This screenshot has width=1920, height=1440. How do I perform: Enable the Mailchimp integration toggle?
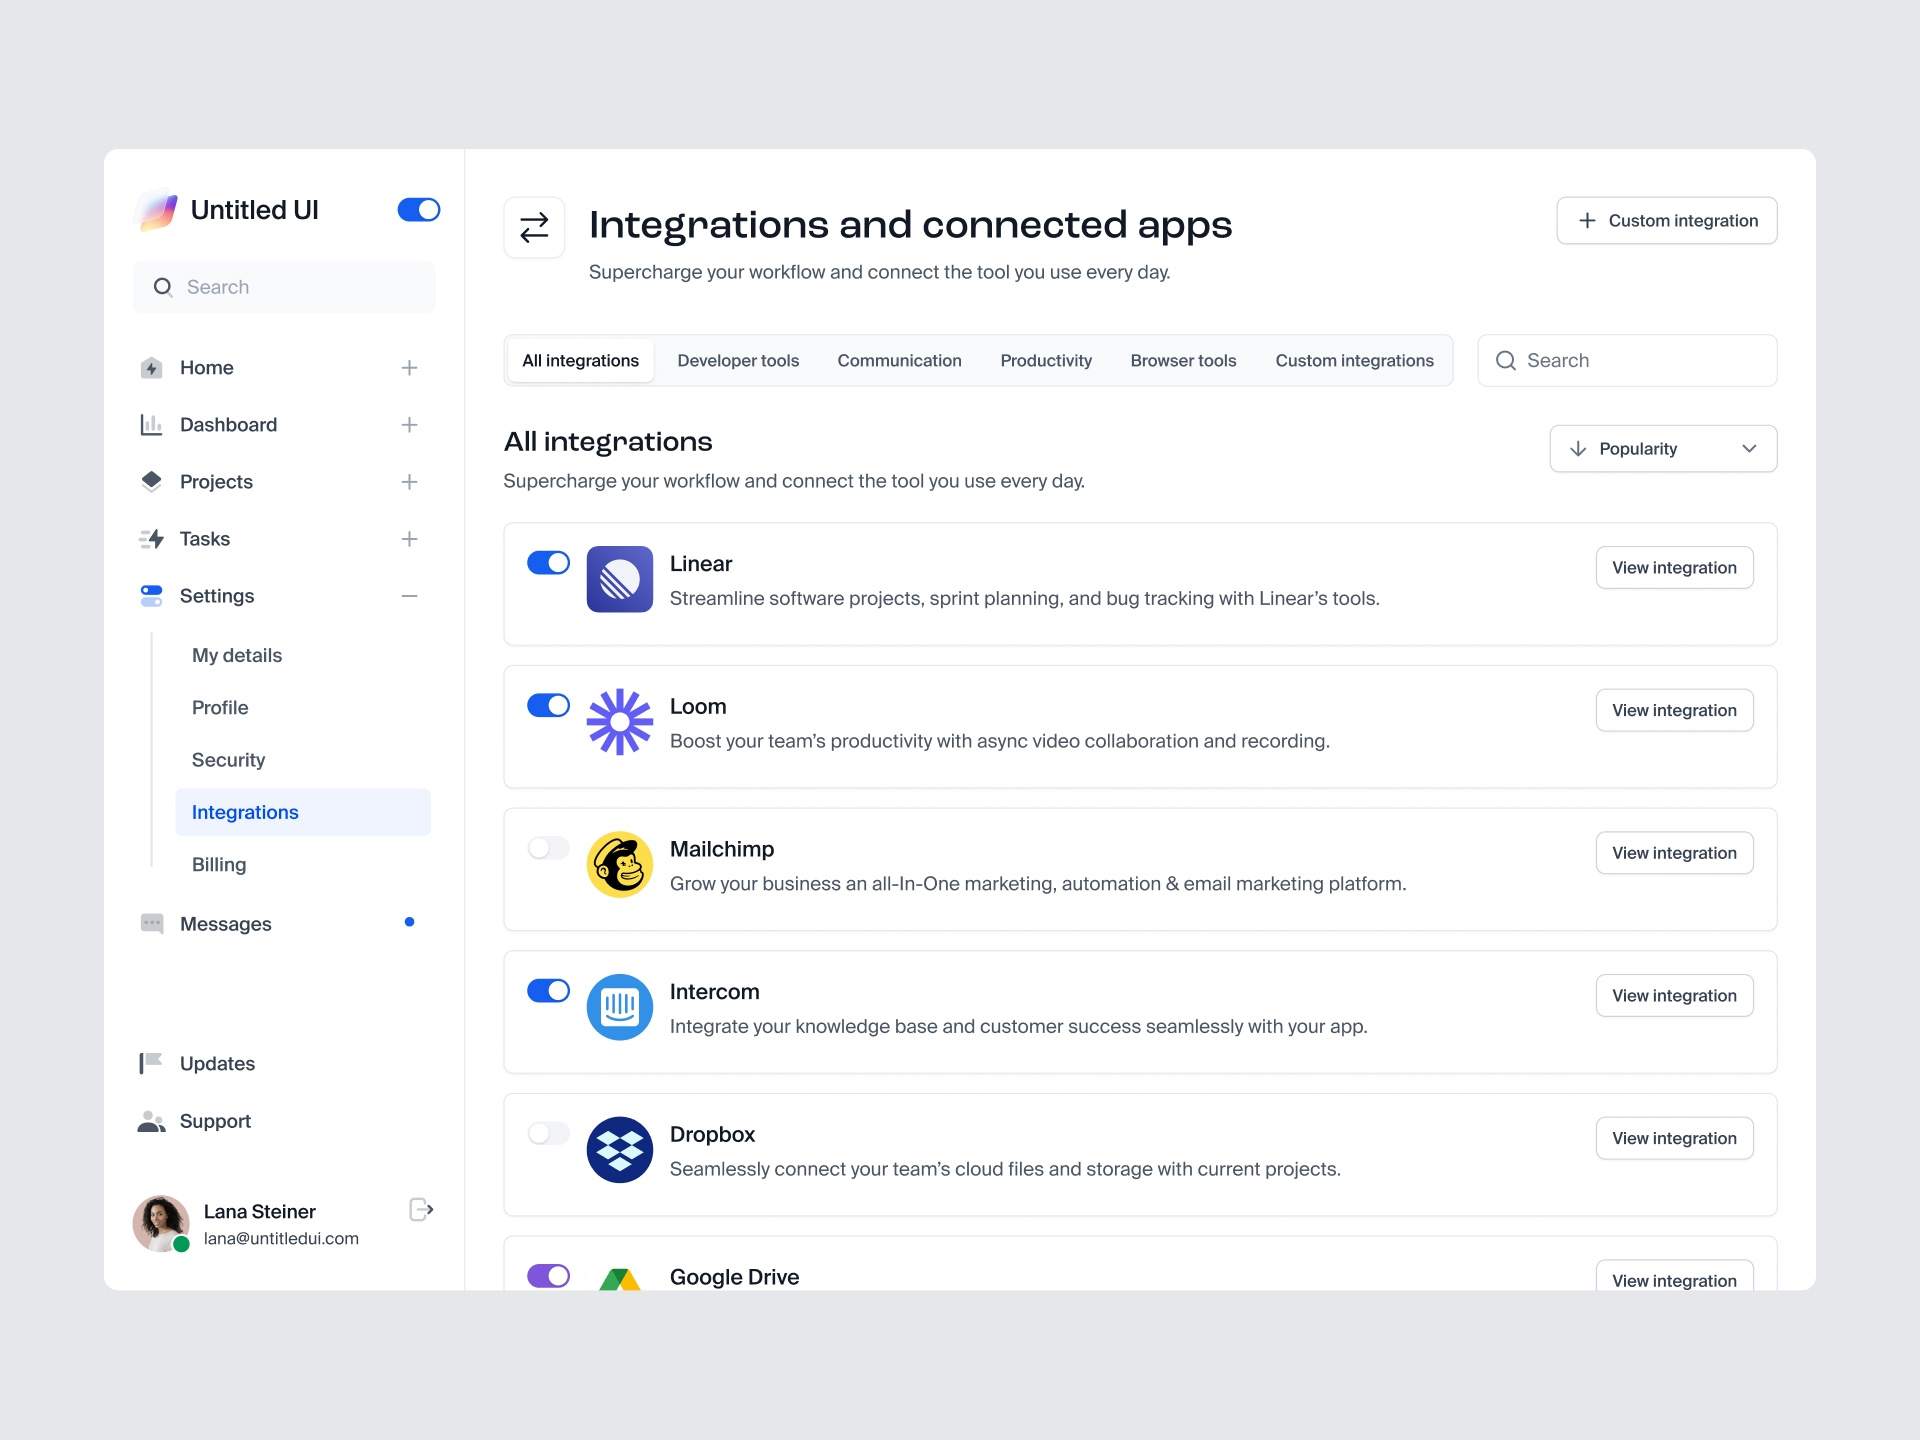[548, 848]
